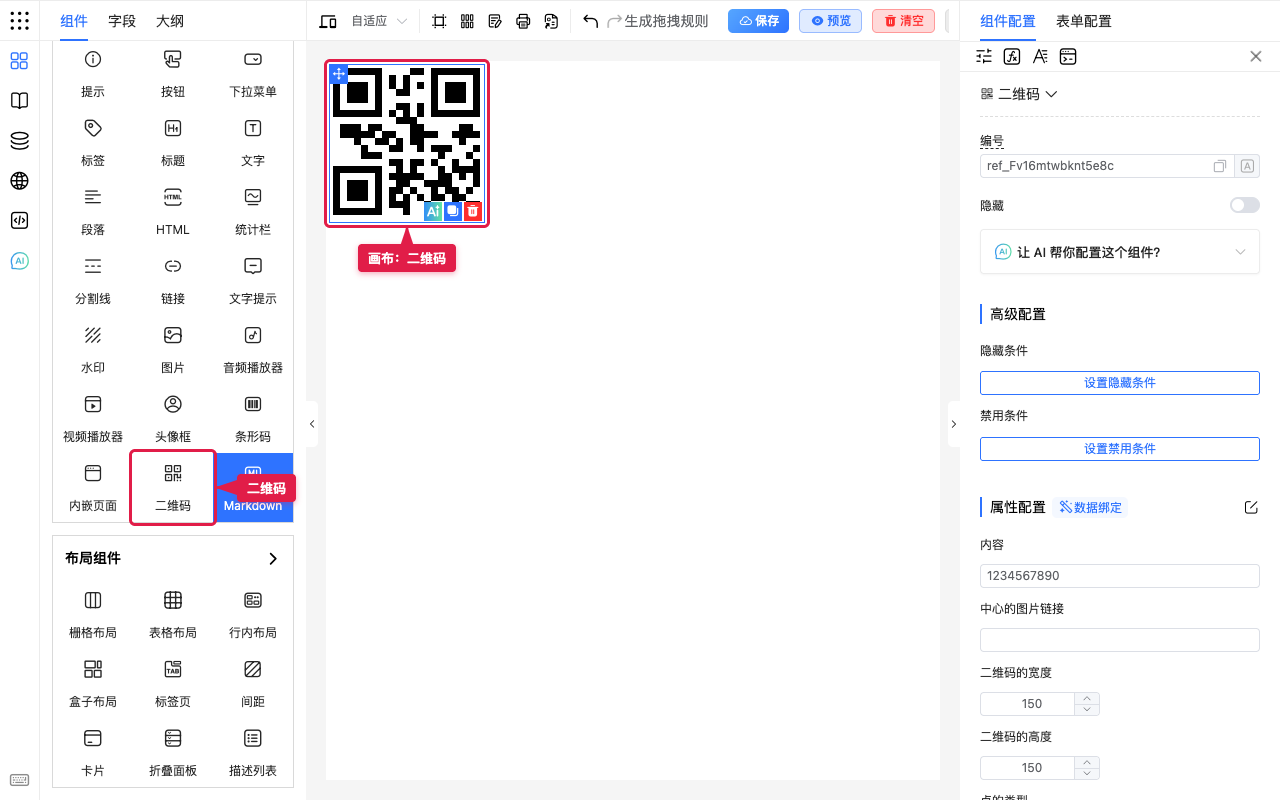
Task: Open the AI assistant sidebar icon
Action: 19,261
